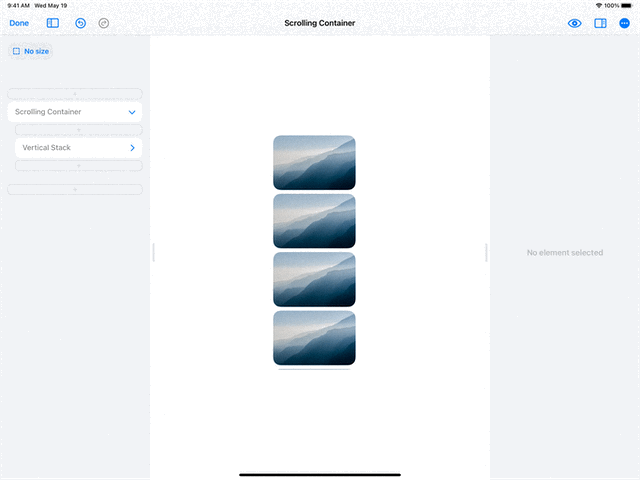Click the right canvas resize handle
Image resolution: width=640 pixels, height=480 pixels.
tap(486, 252)
